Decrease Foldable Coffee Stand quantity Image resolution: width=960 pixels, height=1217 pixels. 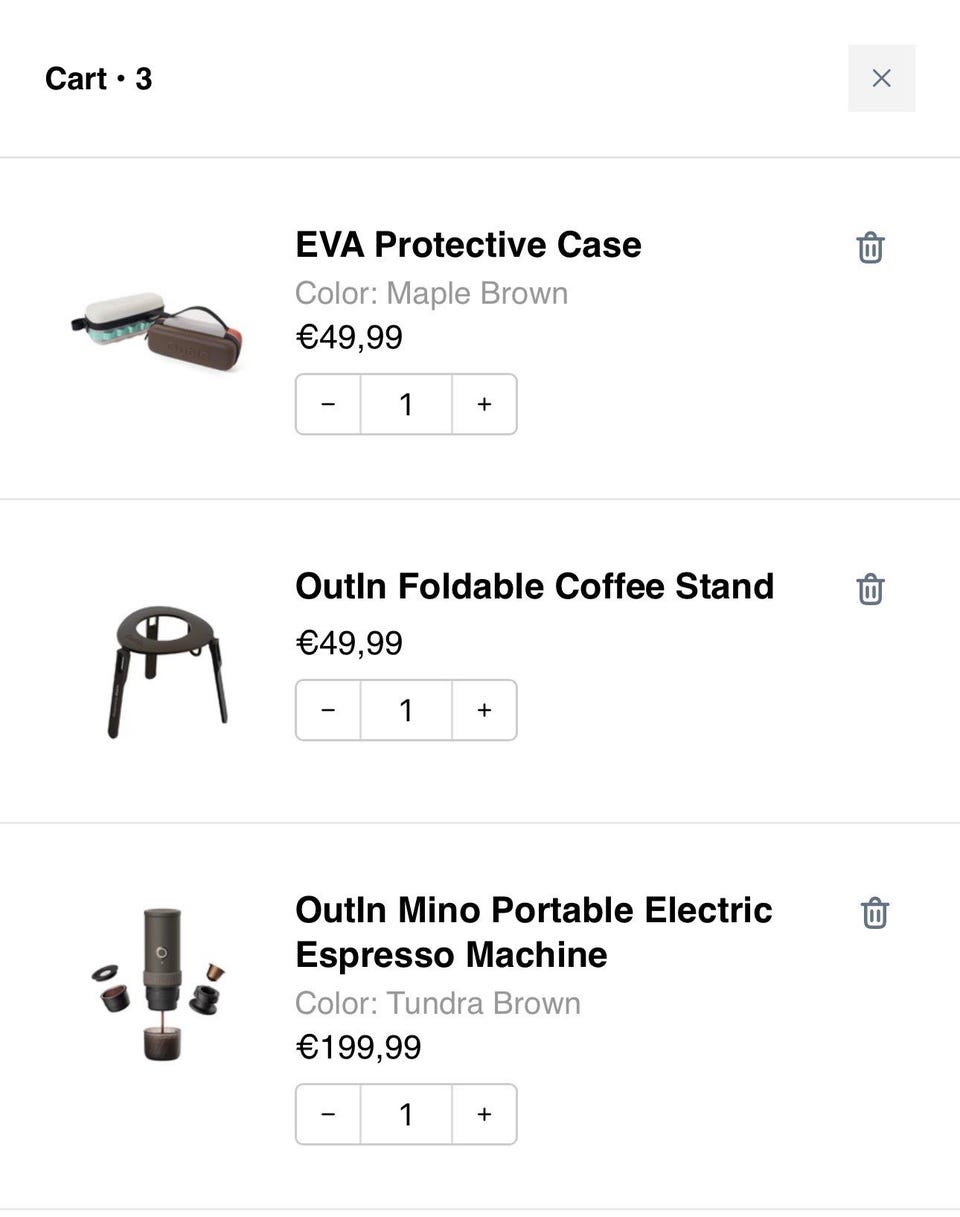[328, 710]
